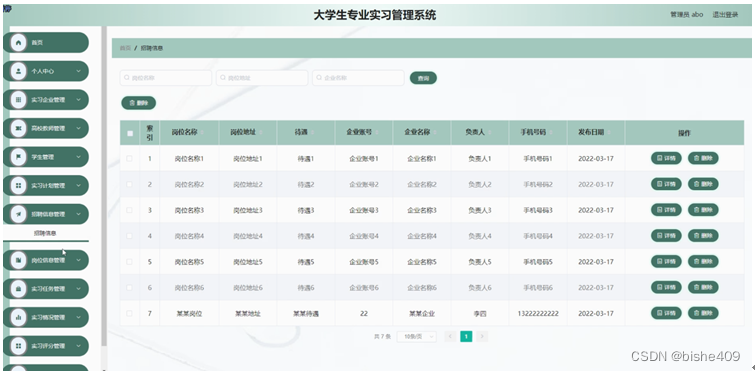755x371 pixels.
Task: Sort table by 手机号码 column arrows
Action: [550, 132]
